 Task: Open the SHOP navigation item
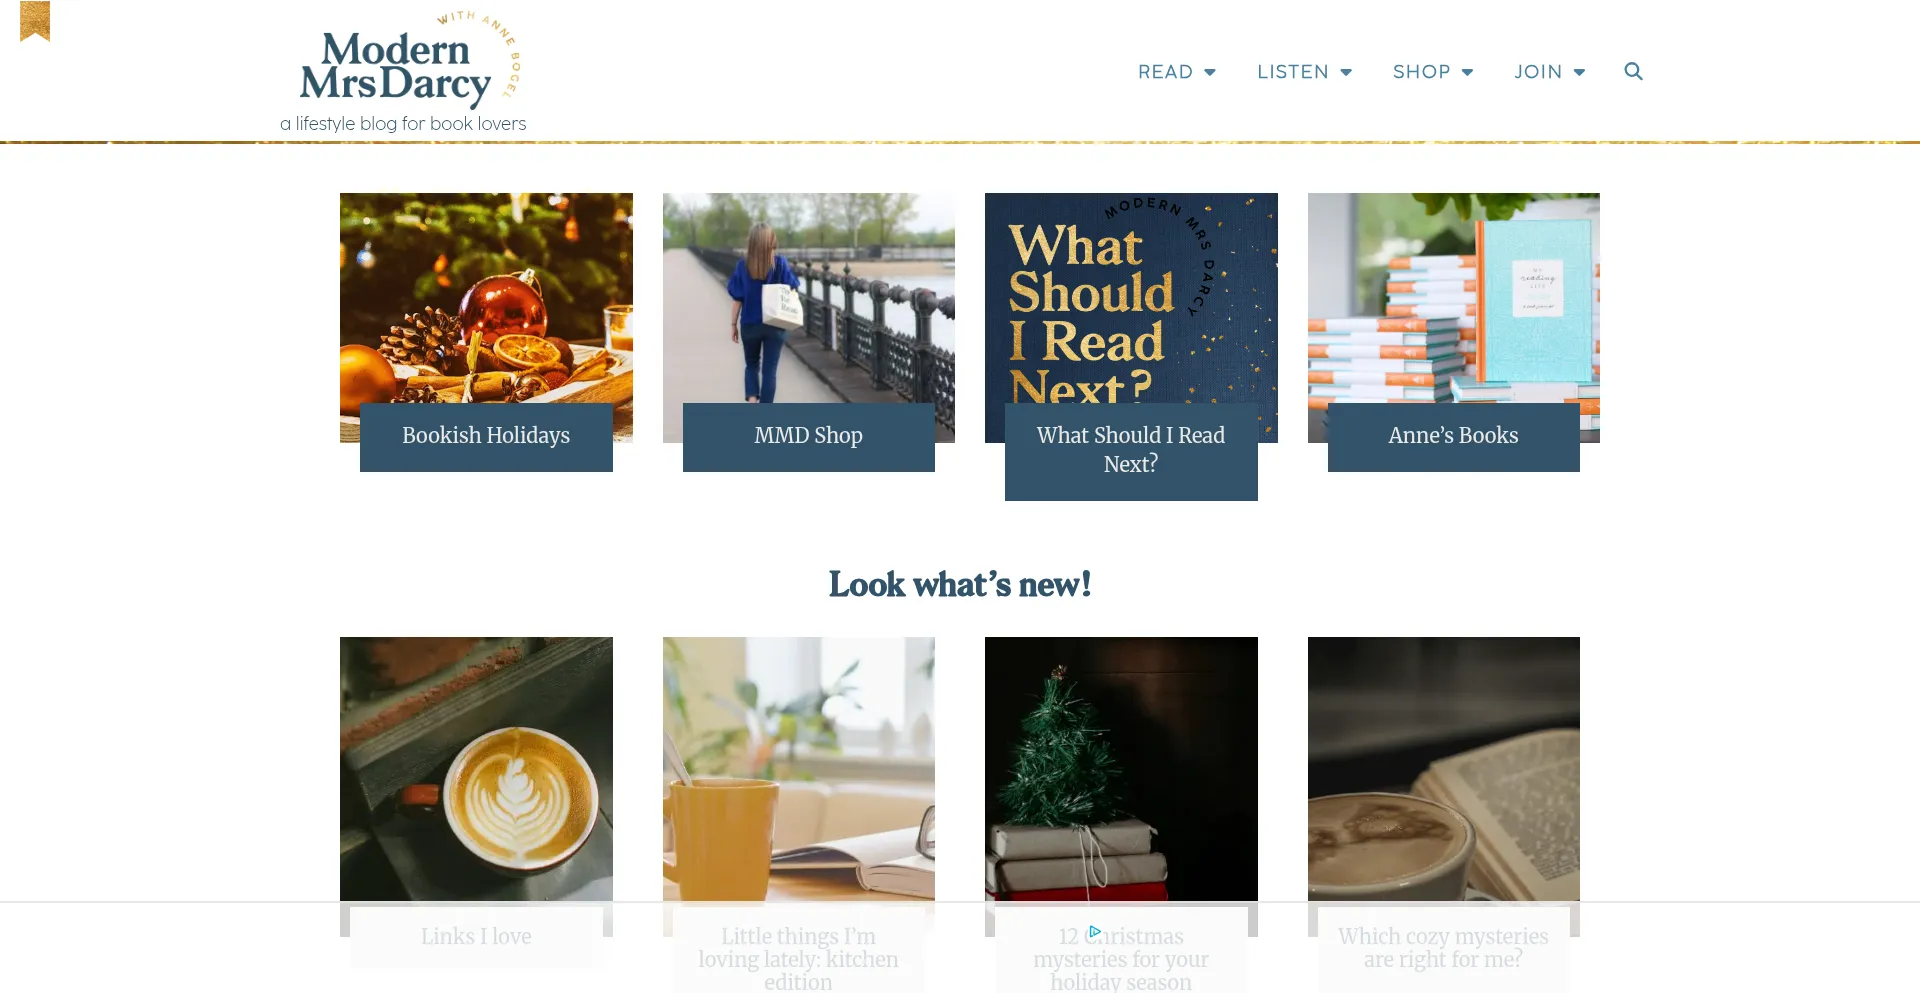click(x=1421, y=72)
